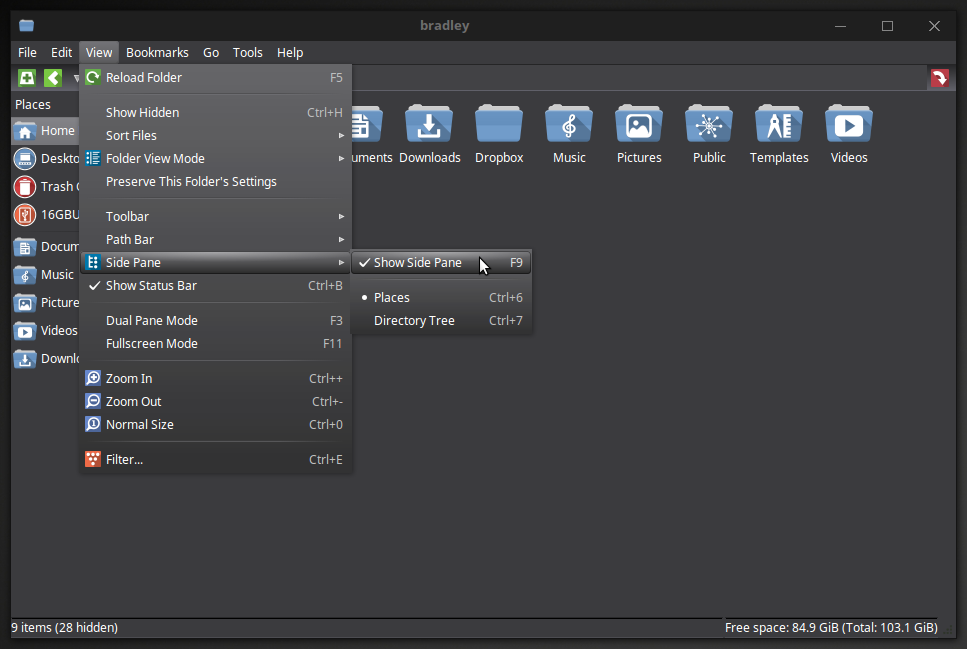The width and height of the screenshot is (967, 649).
Task: Enable Dual Pane Mode
Action: point(152,320)
